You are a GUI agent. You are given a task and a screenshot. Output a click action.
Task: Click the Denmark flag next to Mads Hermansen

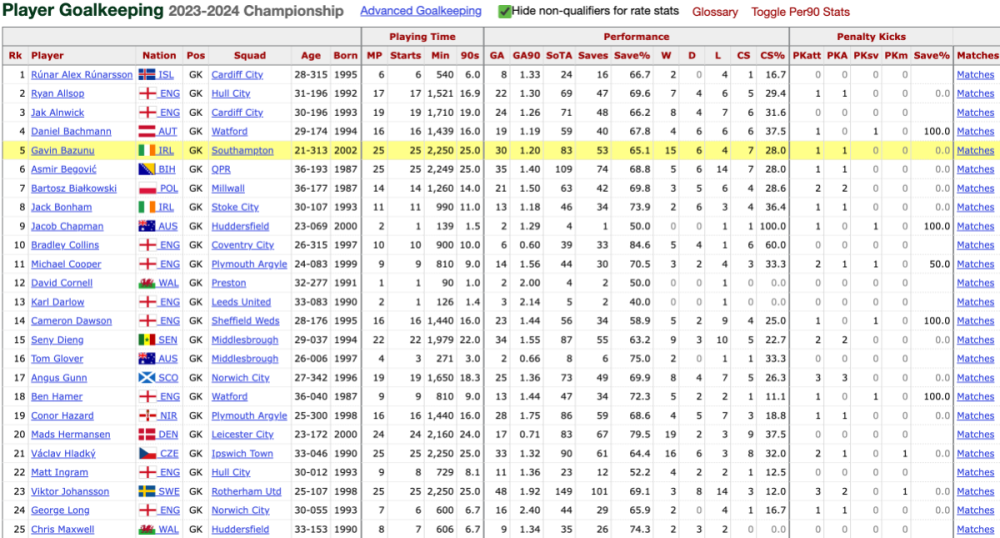[146, 435]
